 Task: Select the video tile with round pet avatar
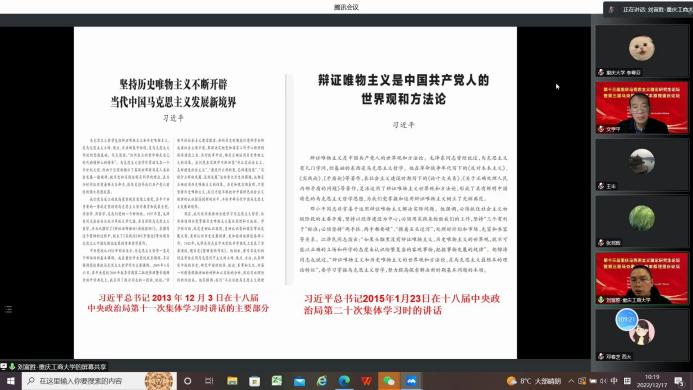point(642,50)
